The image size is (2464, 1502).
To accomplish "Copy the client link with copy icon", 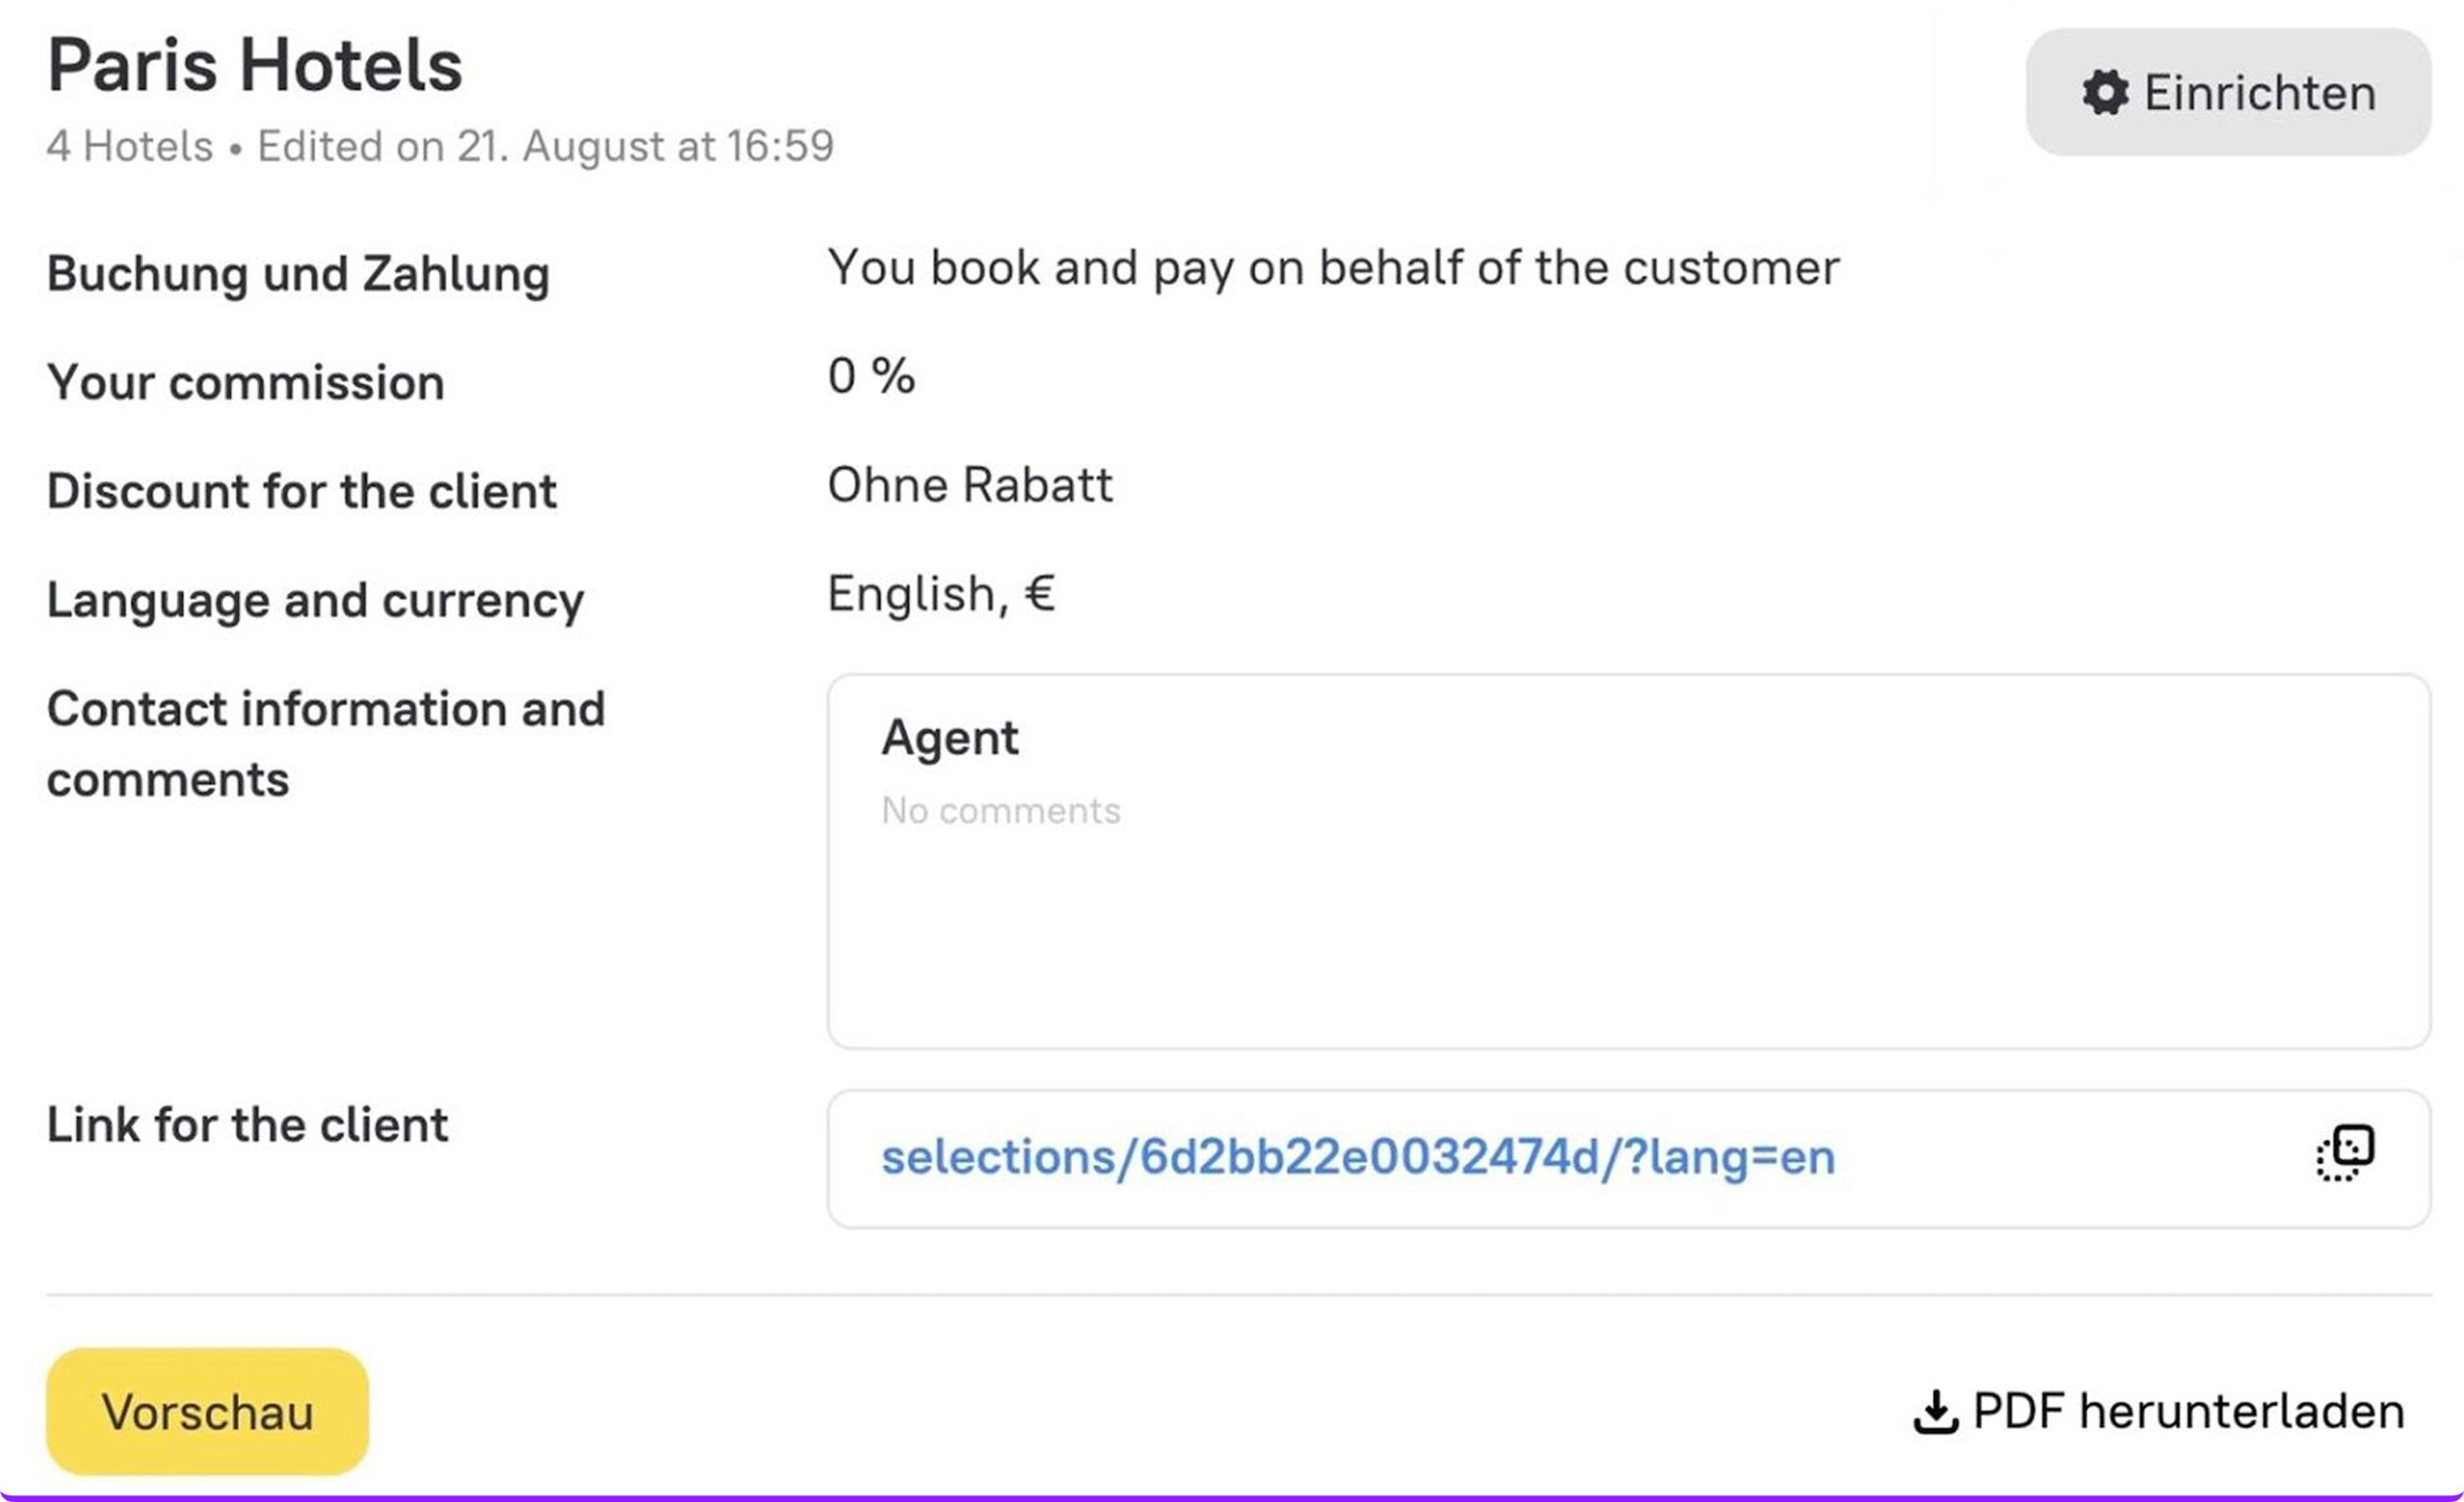I will [x=2345, y=1154].
